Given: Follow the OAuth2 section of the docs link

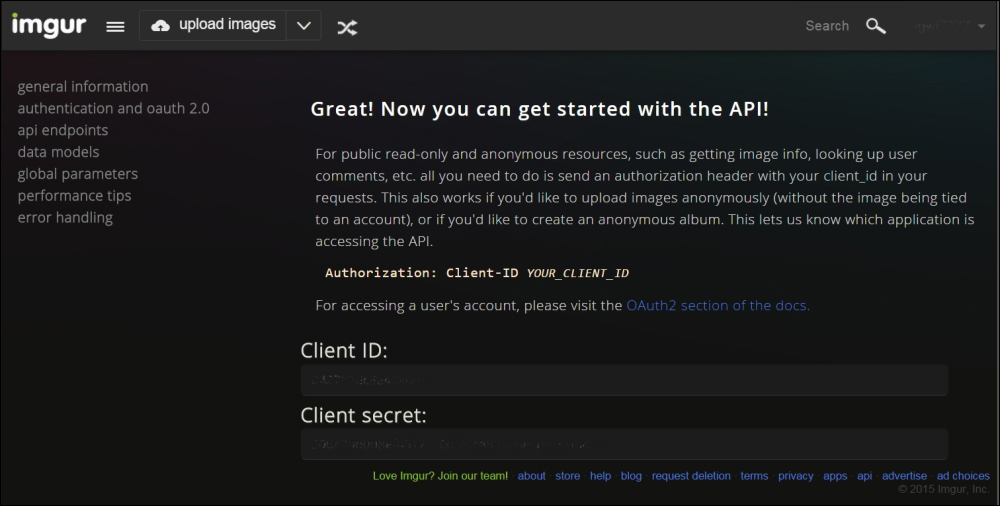Looking at the screenshot, I should pyautogui.click(x=717, y=306).
